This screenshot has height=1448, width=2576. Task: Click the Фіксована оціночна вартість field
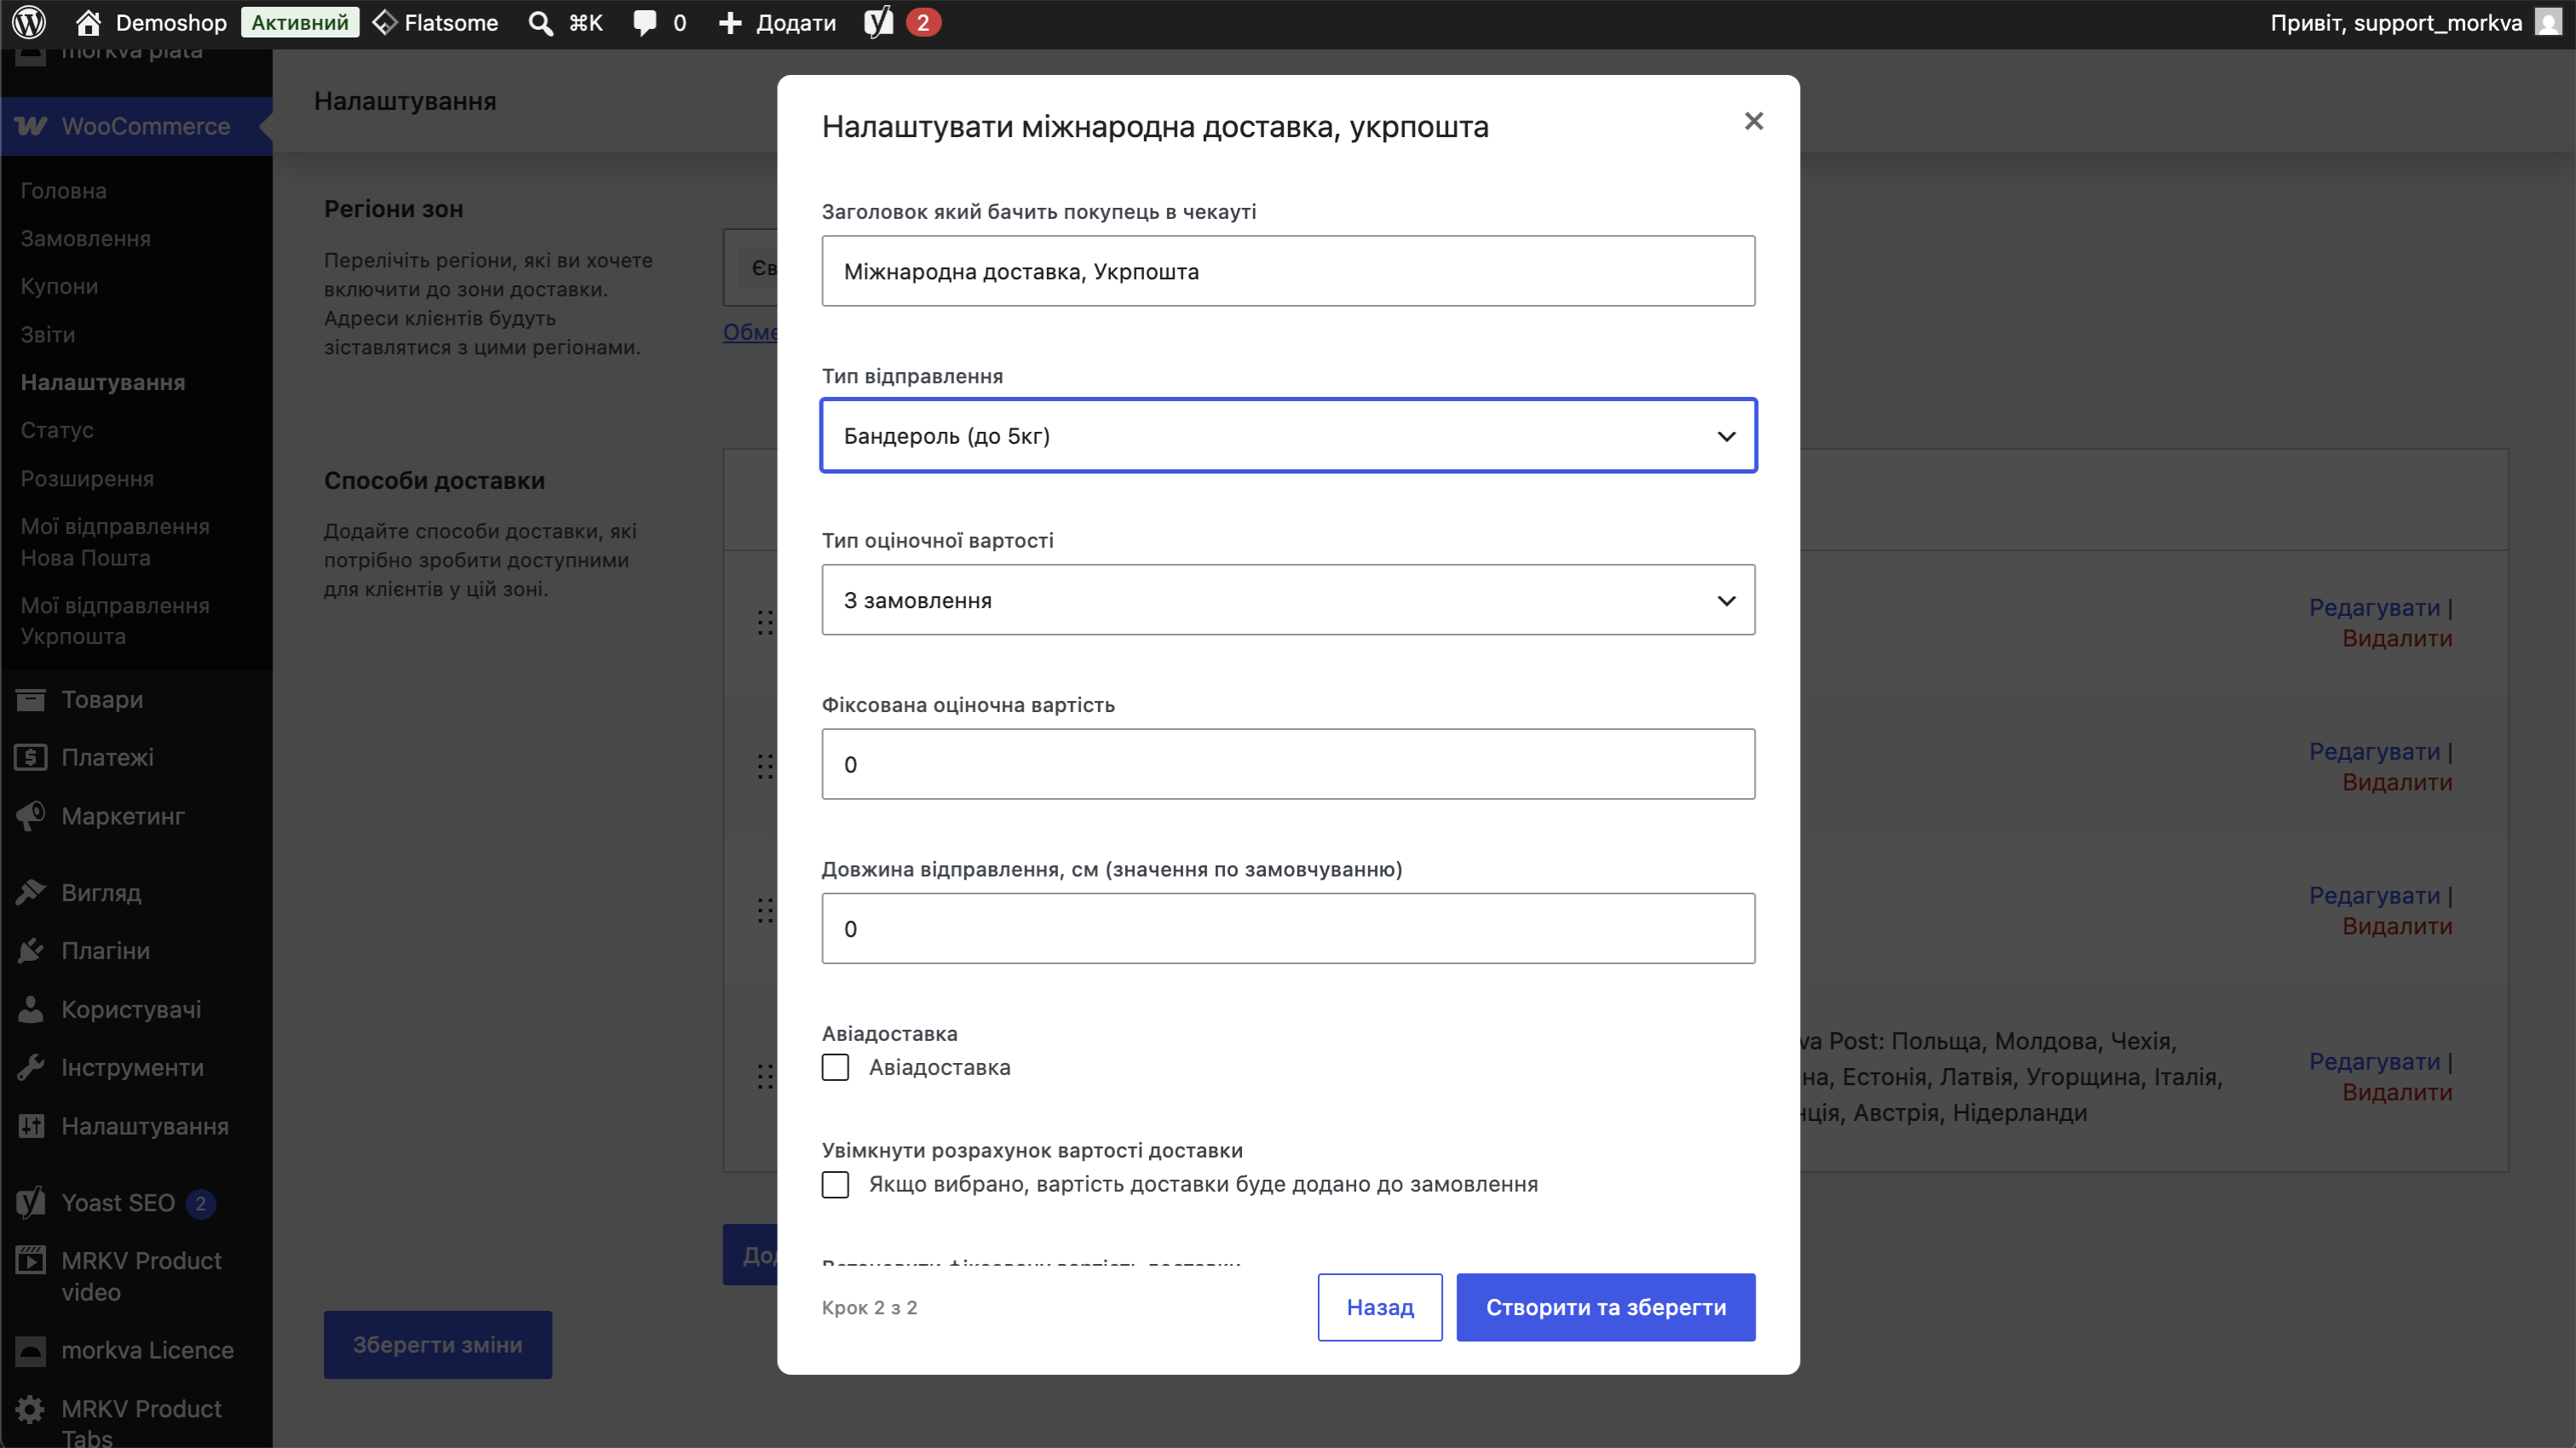pyautogui.click(x=1288, y=764)
